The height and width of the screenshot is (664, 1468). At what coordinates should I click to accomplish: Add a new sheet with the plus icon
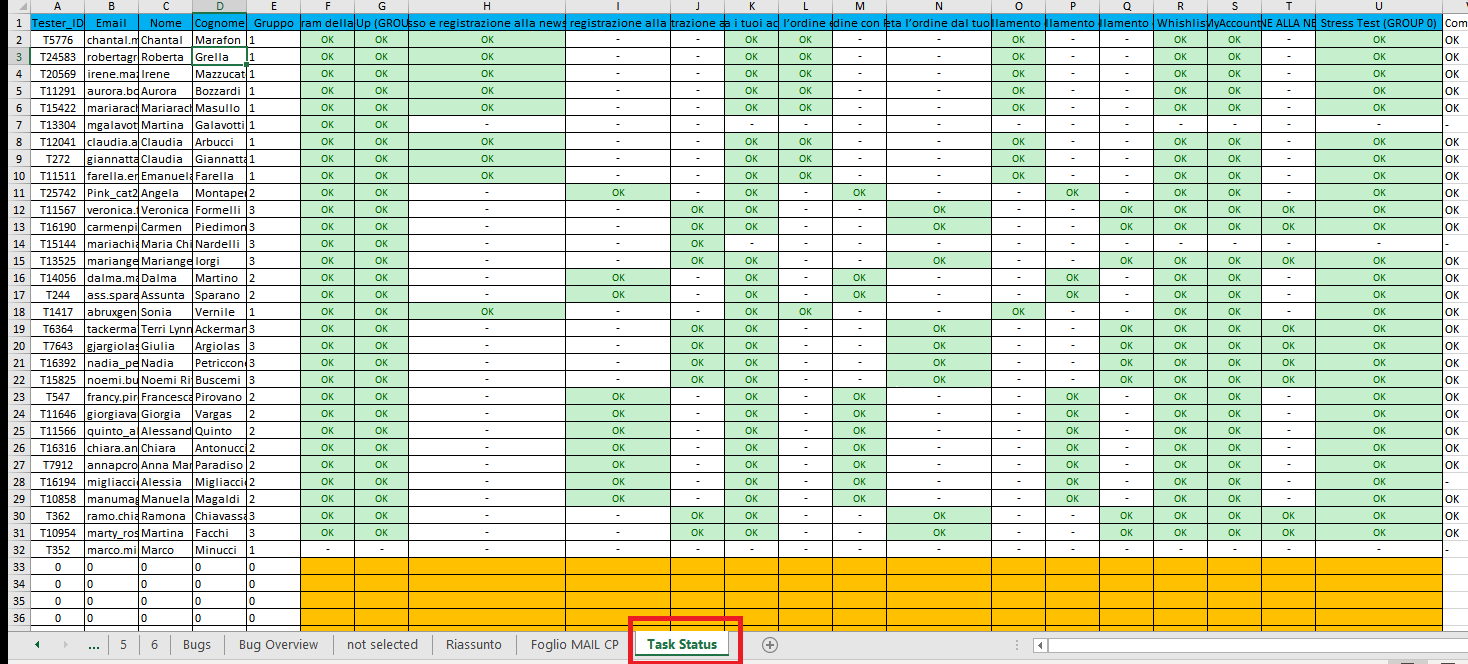(769, 645)
